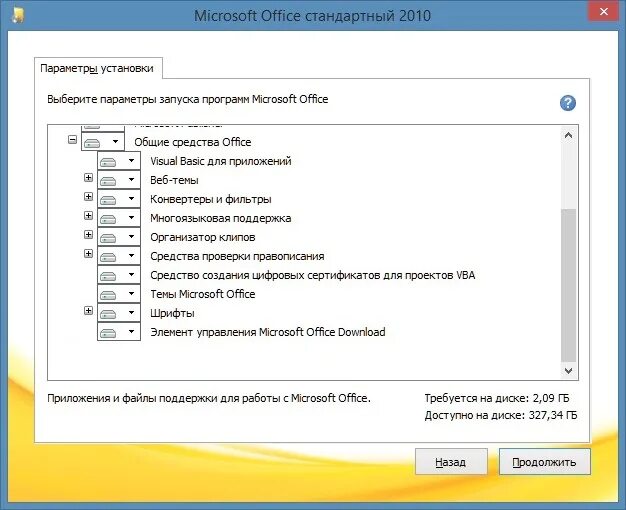Open install options dropdown for Visual Basic для приложений
Screen dimensions: 626x510
(119, 161)
